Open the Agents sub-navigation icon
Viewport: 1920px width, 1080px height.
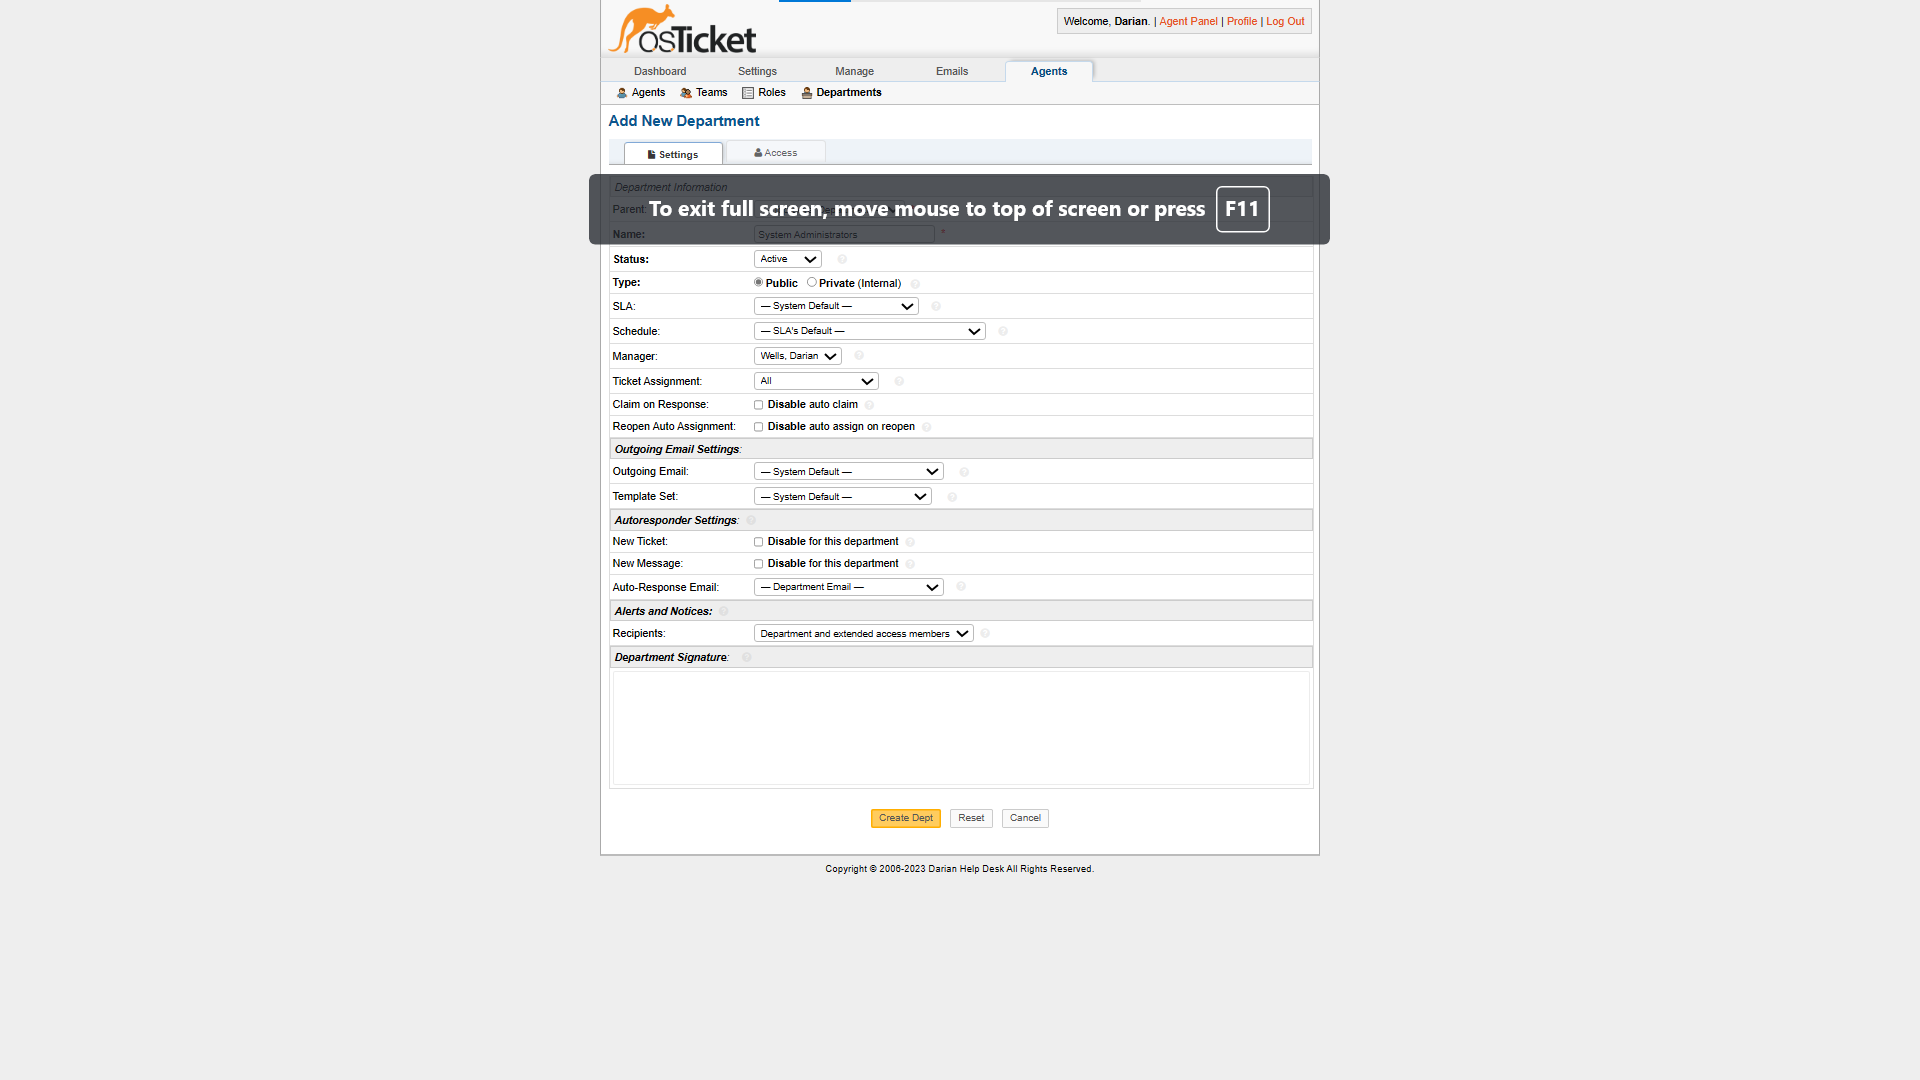pos(622,92)
